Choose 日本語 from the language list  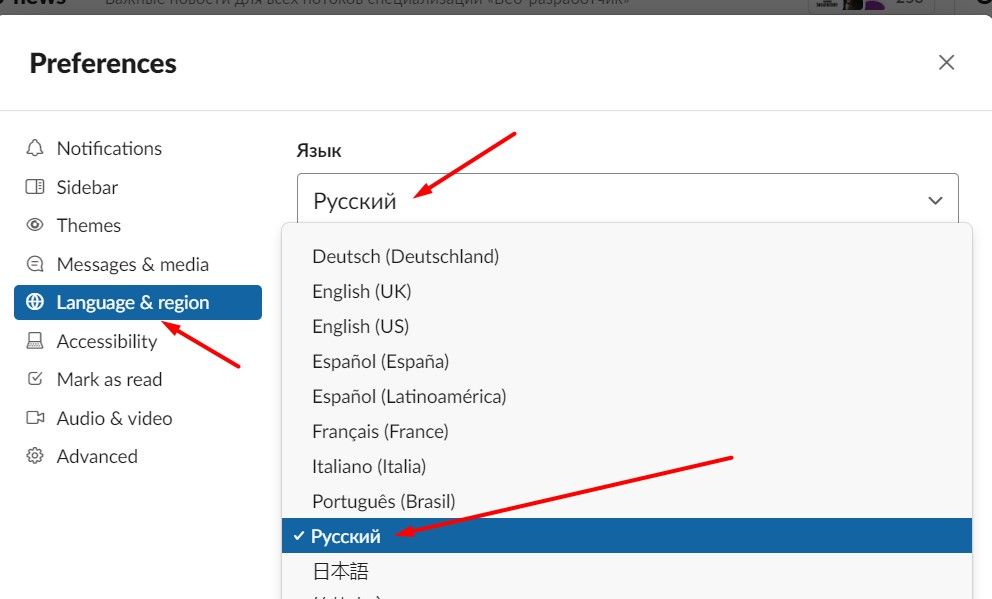point(340,572)
